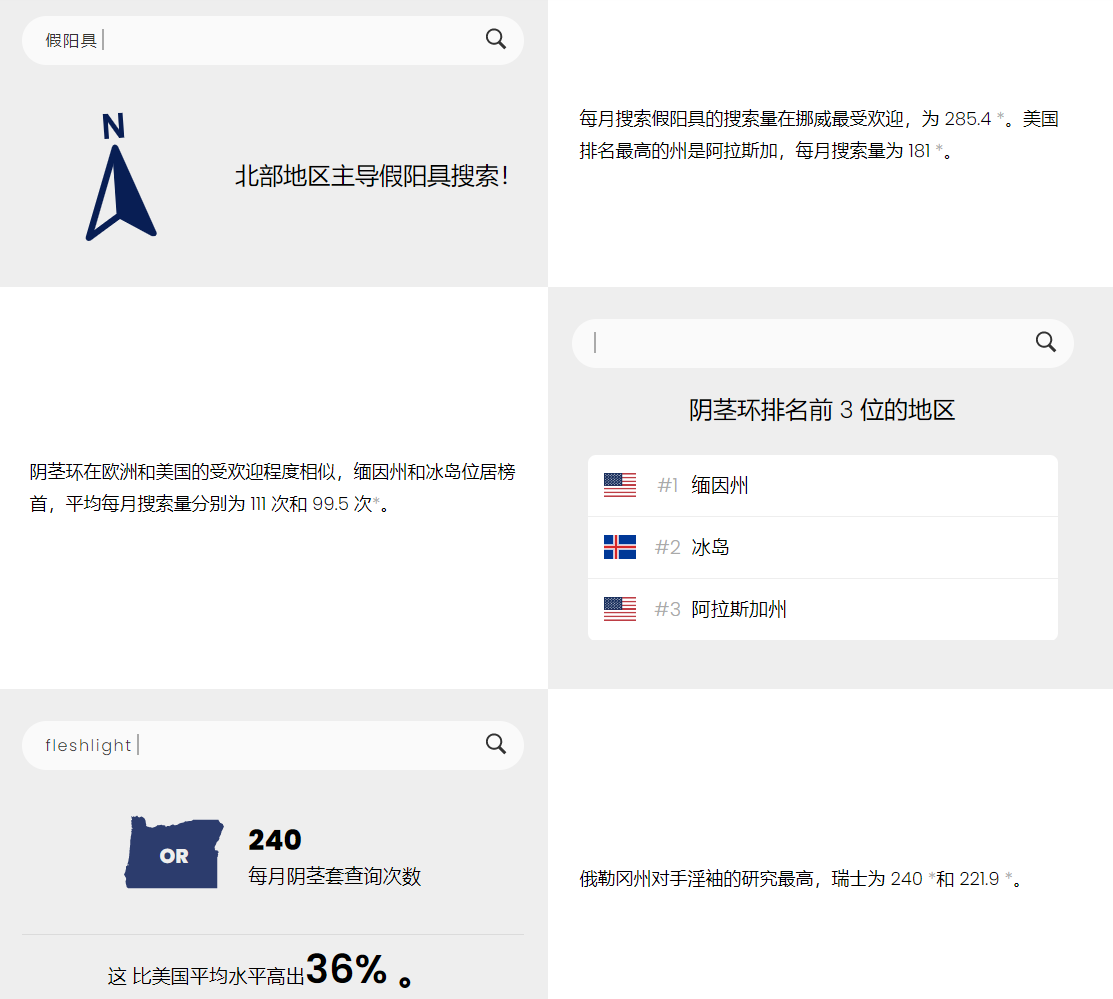Image resolution: width=1113 pixels, height=999 pixels.
Task: Click the paragraph about 缅因州和冰岛位居榜首
Action: (x=273, y=487)
